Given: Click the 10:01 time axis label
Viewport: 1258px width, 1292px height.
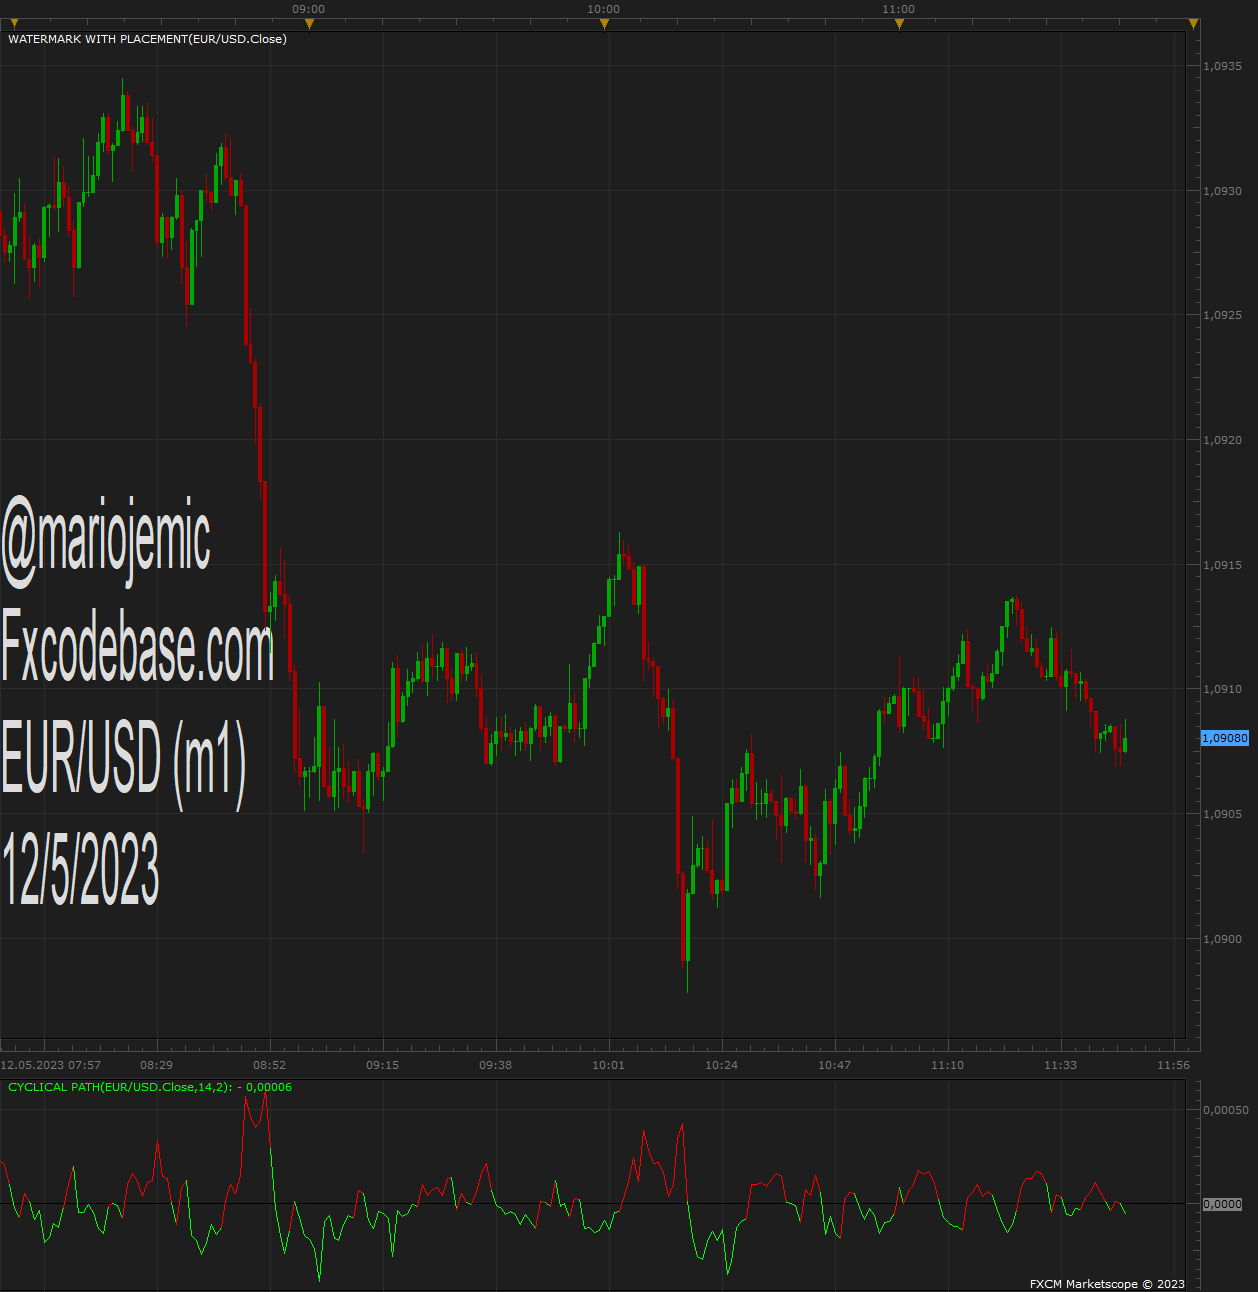Looking at the screenshot, I should [608, 1065].
